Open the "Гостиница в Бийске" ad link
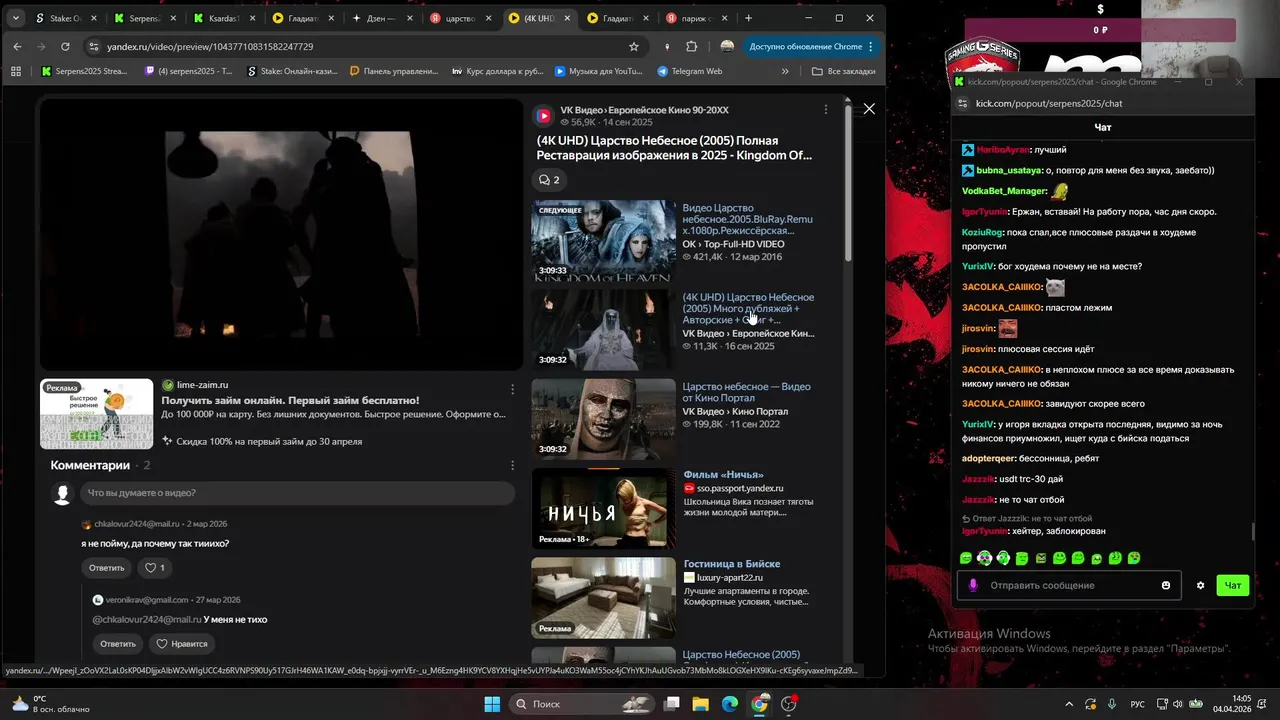This screenshot has width=1280, height=720. pos(732,564)
